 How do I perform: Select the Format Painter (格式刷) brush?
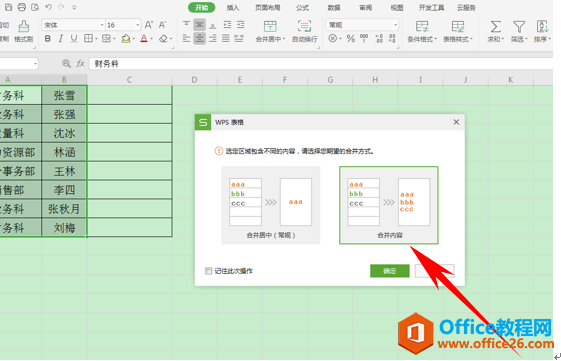tap(24, 31)
